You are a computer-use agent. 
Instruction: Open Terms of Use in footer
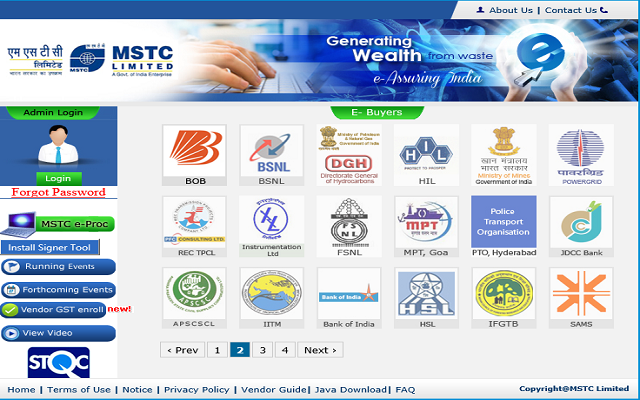pos(79,390)
